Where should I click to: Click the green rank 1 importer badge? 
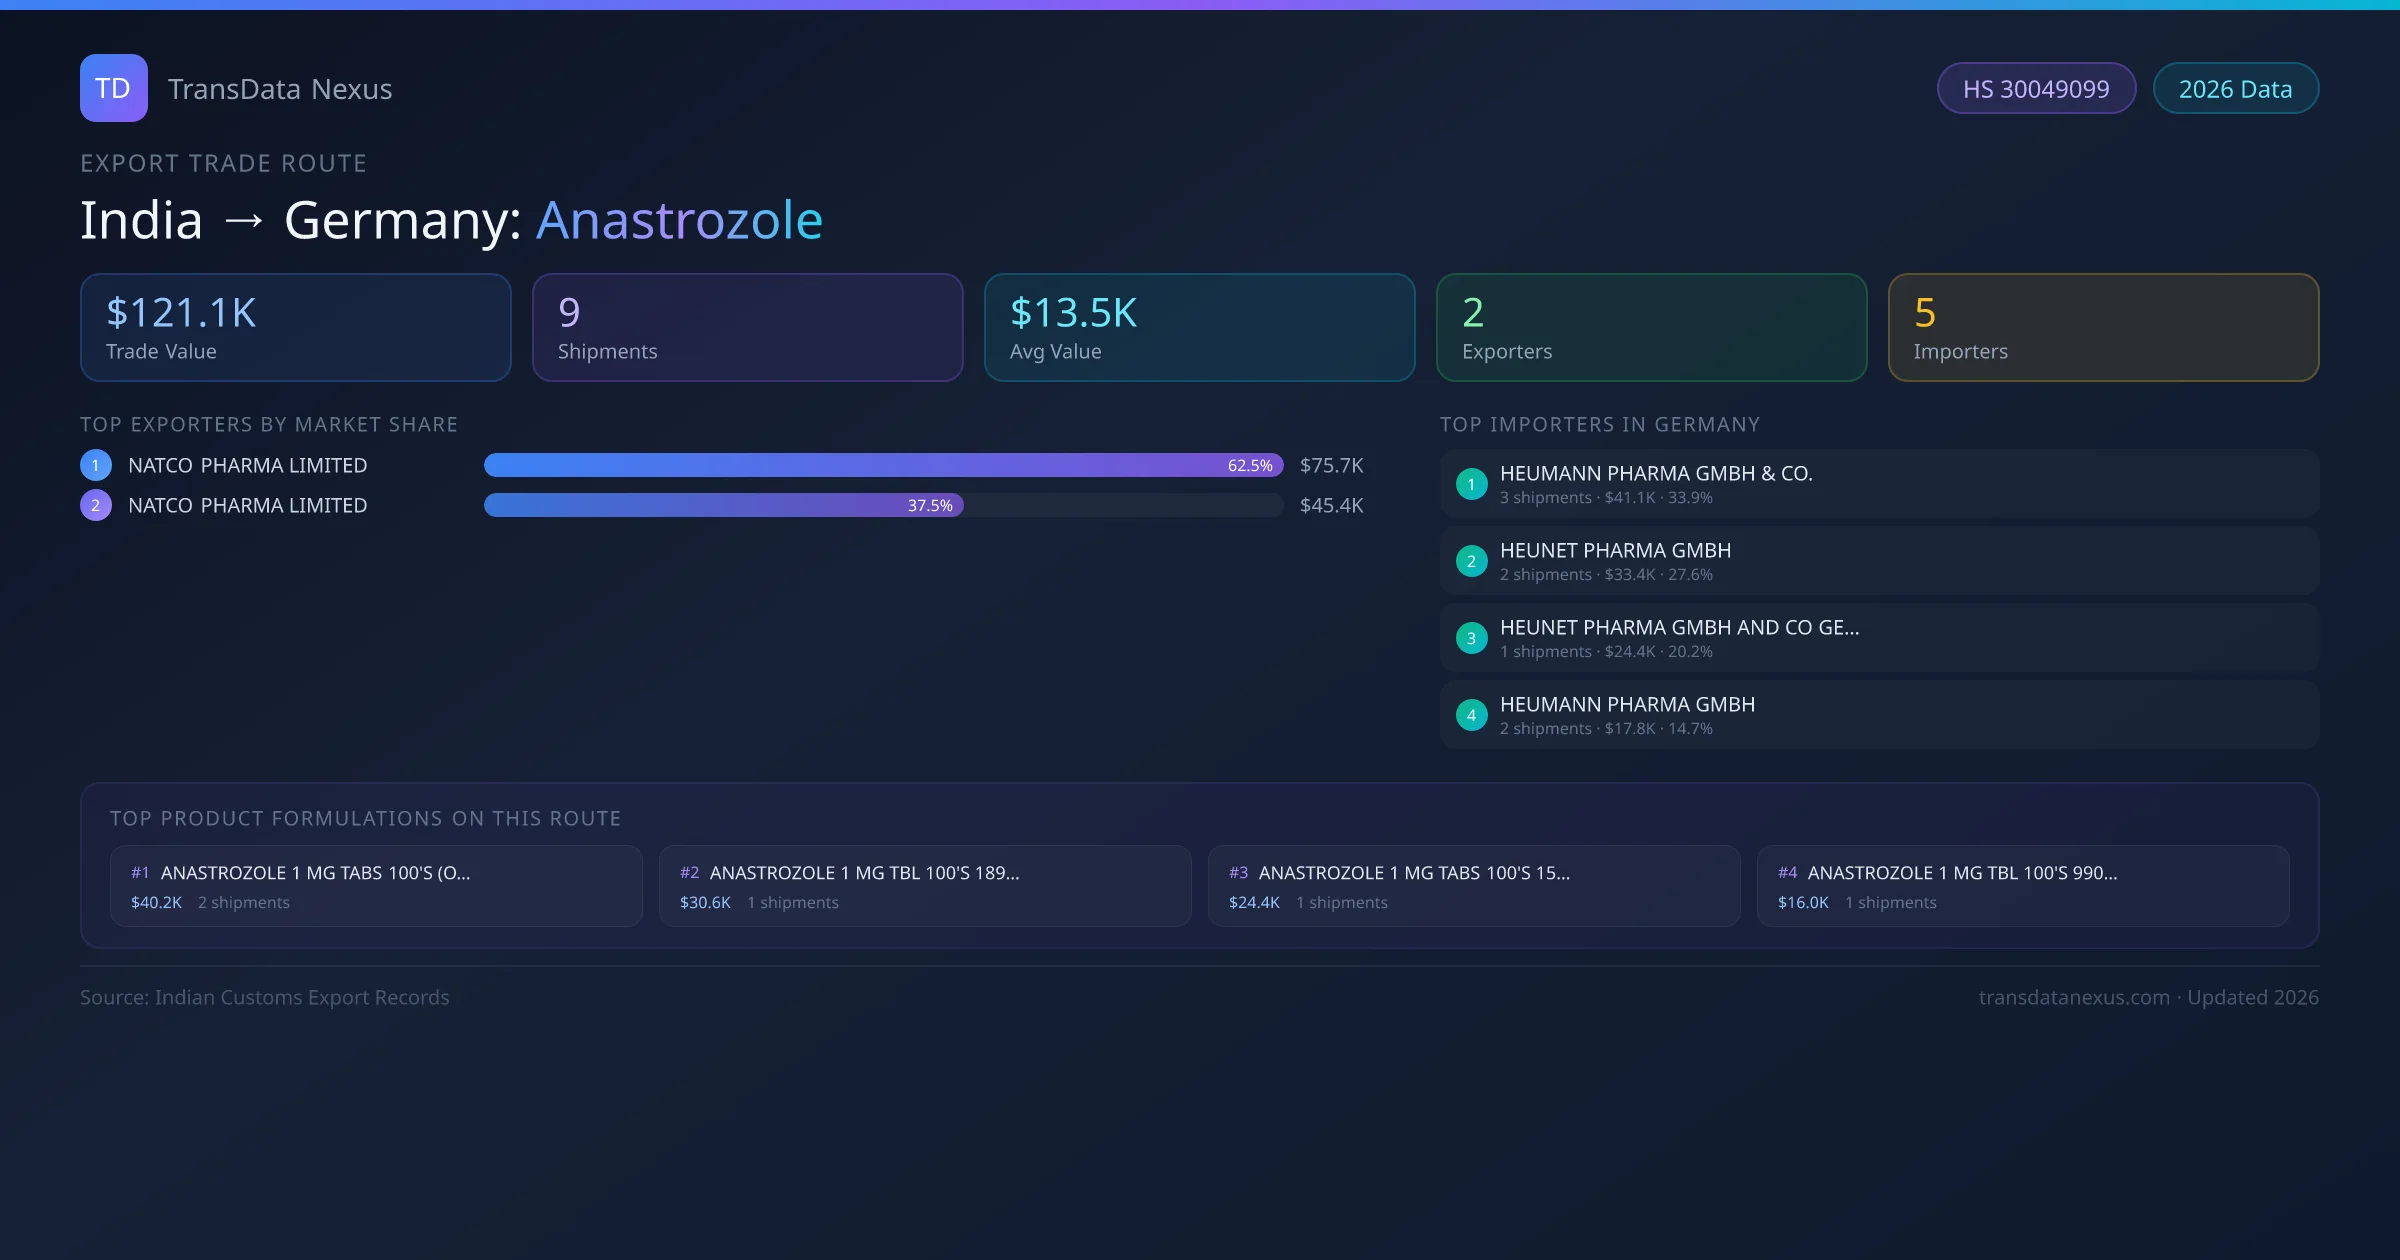pyautogui.click(x=1471, y=484)
